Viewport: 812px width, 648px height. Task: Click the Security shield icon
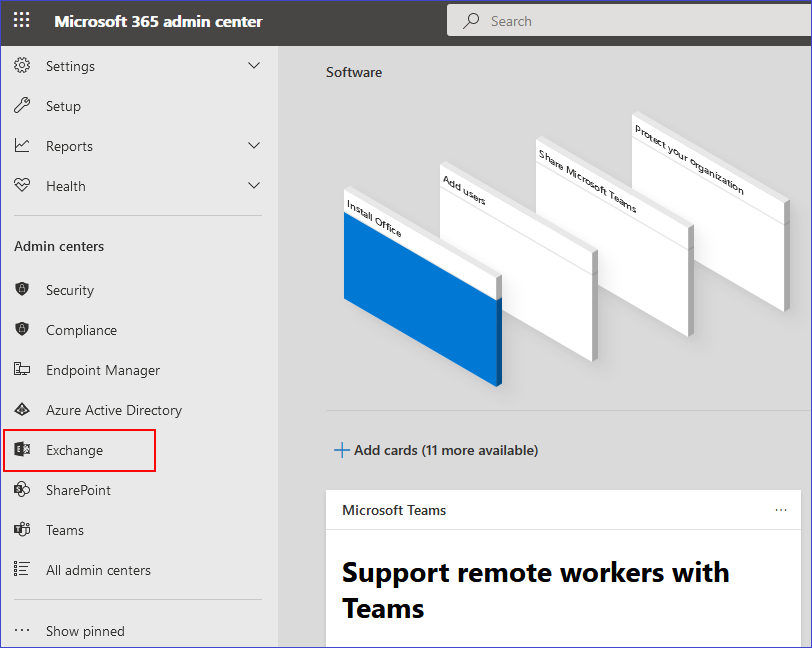tap(22, 290)
